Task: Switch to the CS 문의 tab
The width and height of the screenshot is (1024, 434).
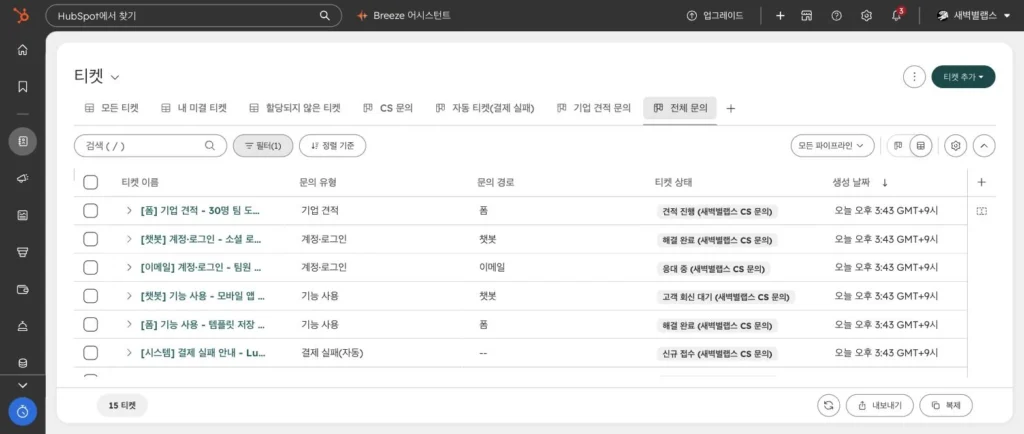Action: click(x=388, y=108)
